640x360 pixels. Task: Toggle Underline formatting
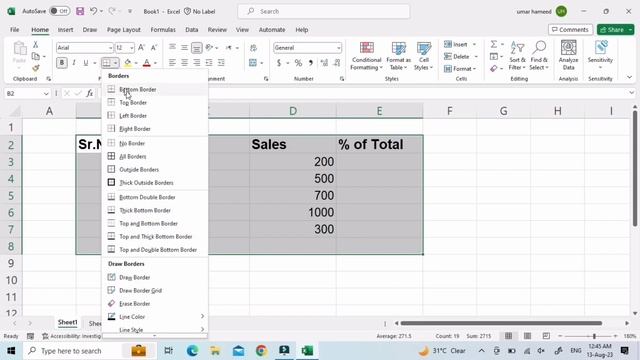click(x=86, y=62)
